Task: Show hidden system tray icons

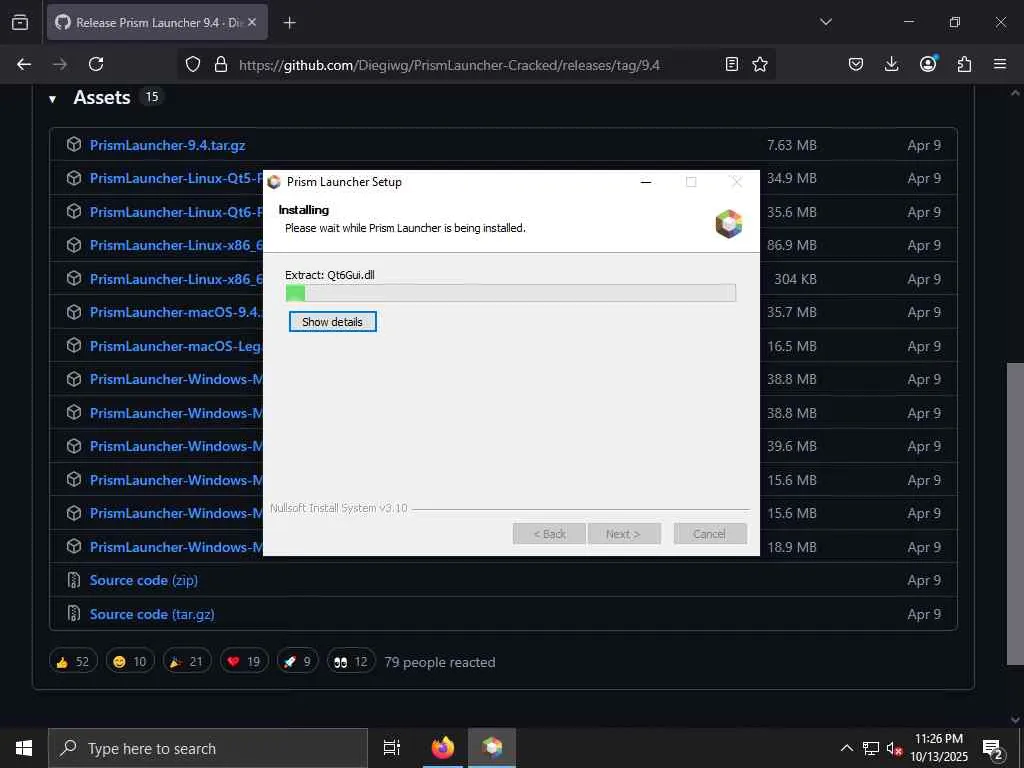Action: coord(846,748)
